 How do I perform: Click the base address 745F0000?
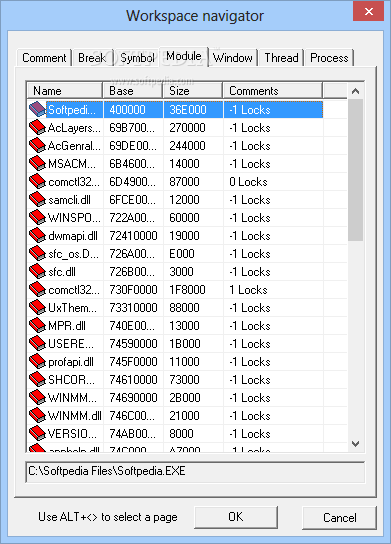(x=133, y=362)
